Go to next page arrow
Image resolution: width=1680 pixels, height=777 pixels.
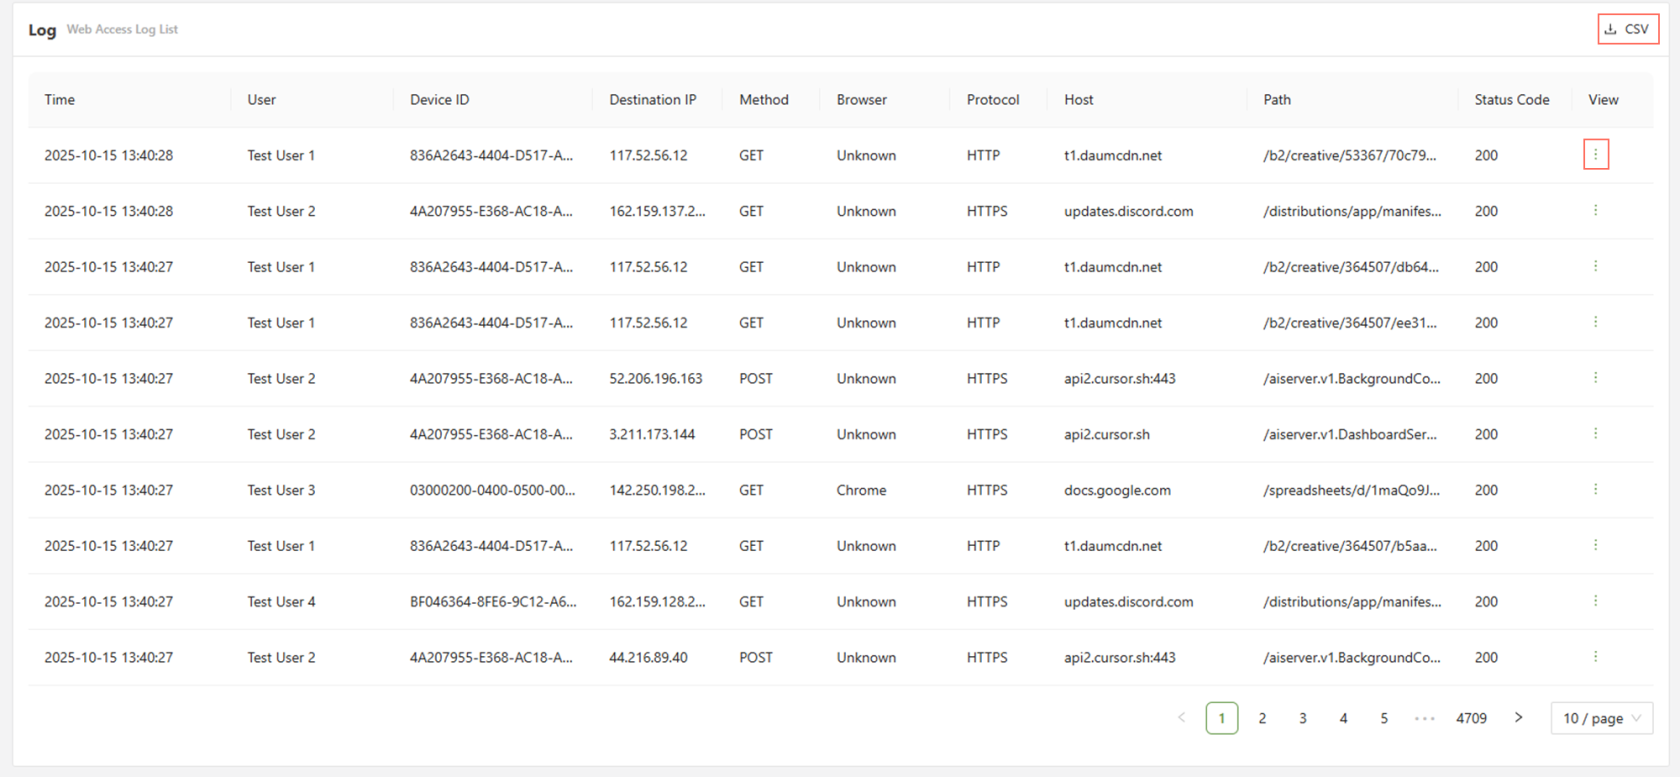tap(1518, 718)
